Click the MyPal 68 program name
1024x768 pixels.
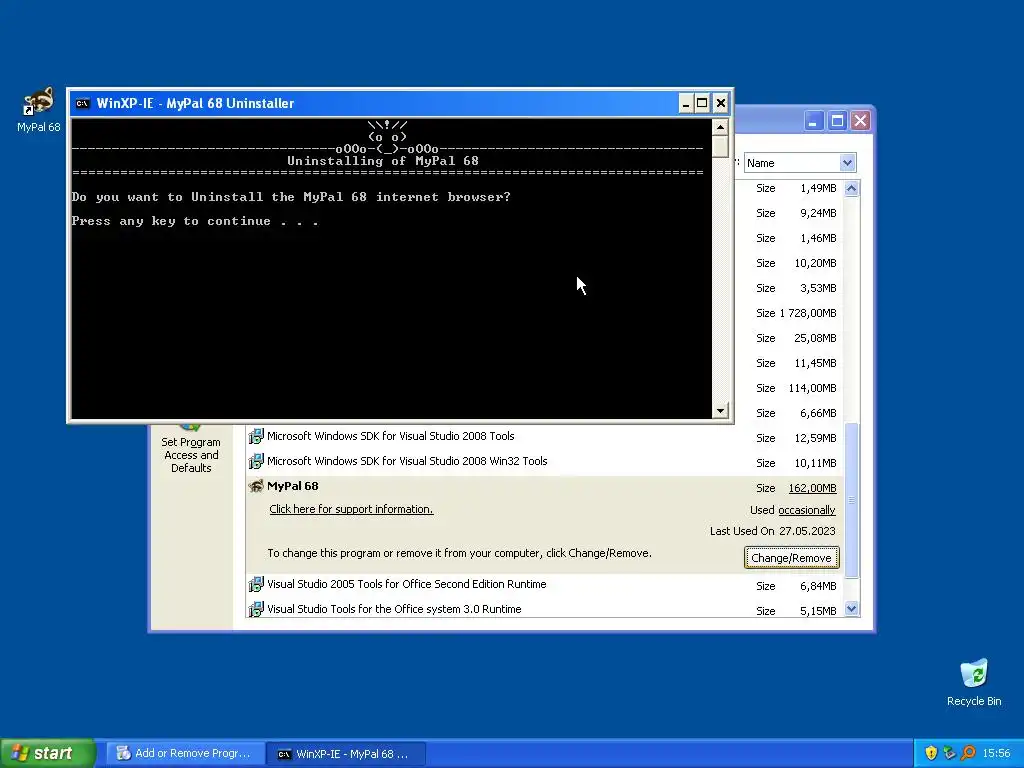pos(293,486)
